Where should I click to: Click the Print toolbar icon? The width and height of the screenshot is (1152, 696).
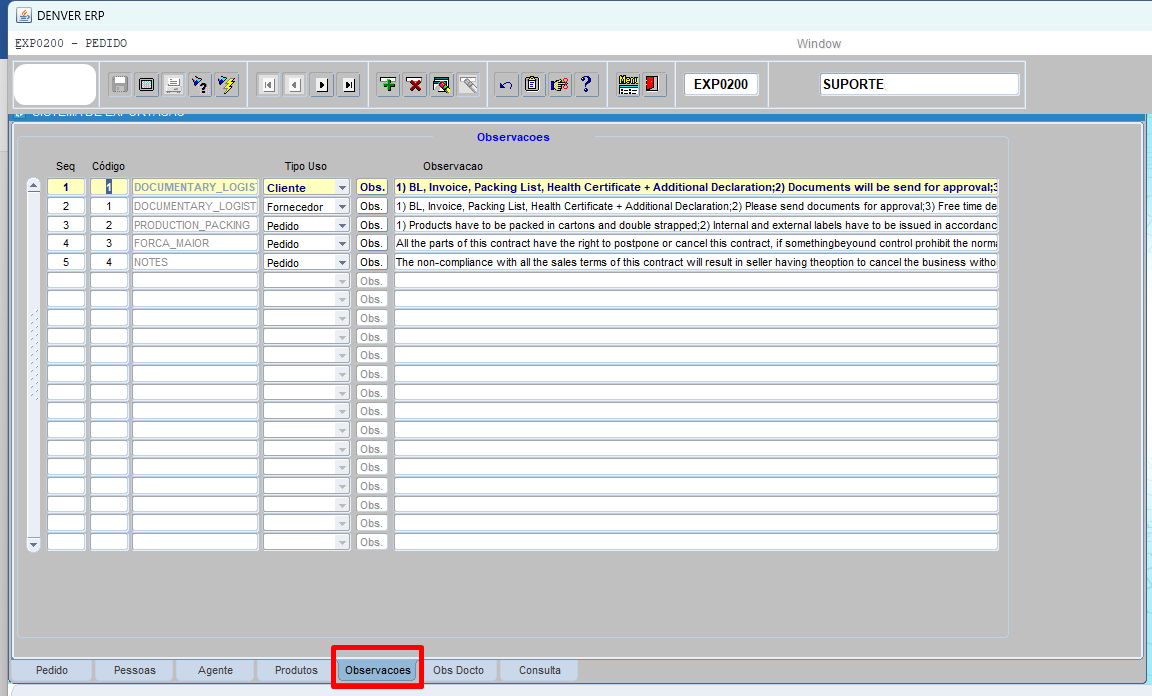click(x=174, y=85)
